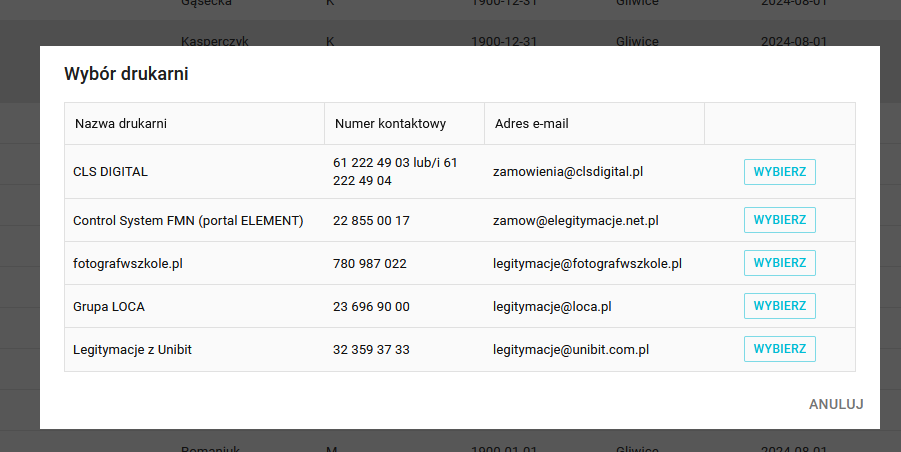This screenshot has height=452, width=901.
Task: Select fotografwszkole.pl printer via WYBIERZ button
Action: (779, 263)
